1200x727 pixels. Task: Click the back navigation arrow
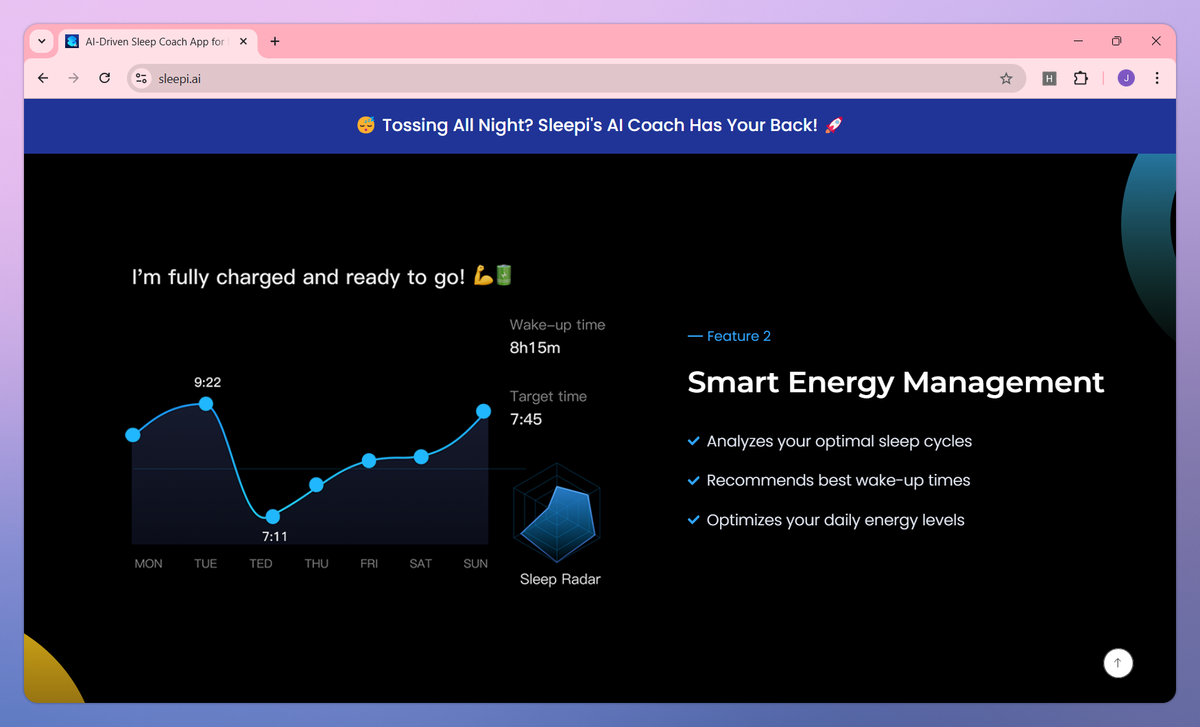coord(42,78)
